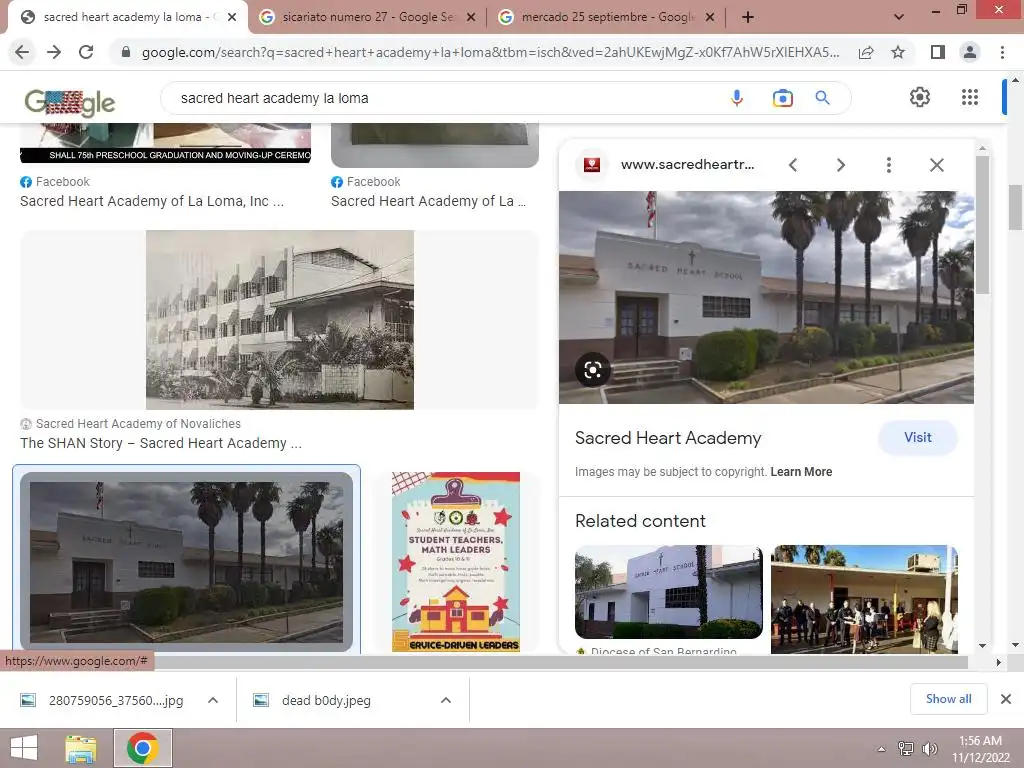Open the taskbar clock showing 1:56 AM
1024x768 pixels.
980,749
